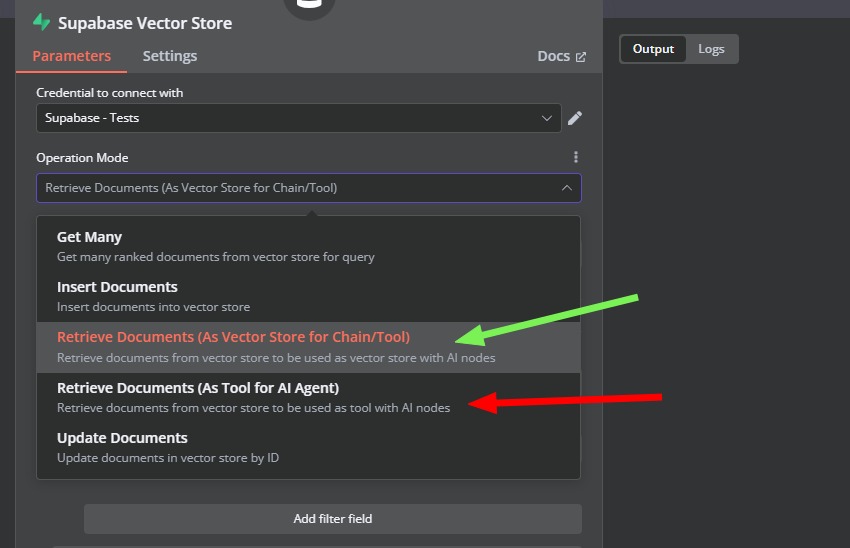Viewport: 850px width, 548px height.
Task: Select the Logs tab
Action: tap(711, 49)
